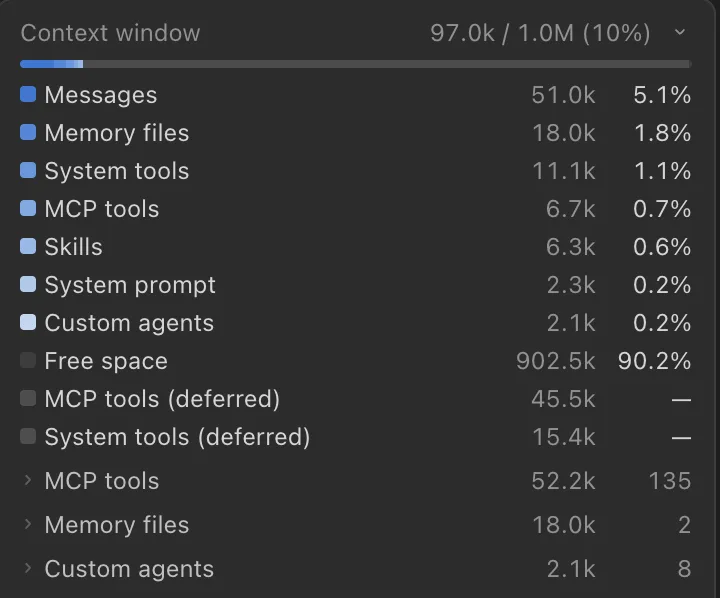720x598 pixels.
Task: Select the Skills 6.3k row
Action: pyautogui.click(x=355, y=247)
